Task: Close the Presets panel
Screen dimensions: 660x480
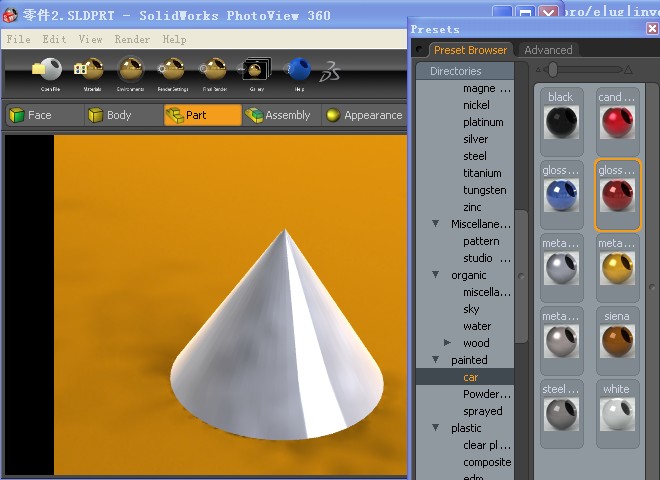Action: pos(652,29)
